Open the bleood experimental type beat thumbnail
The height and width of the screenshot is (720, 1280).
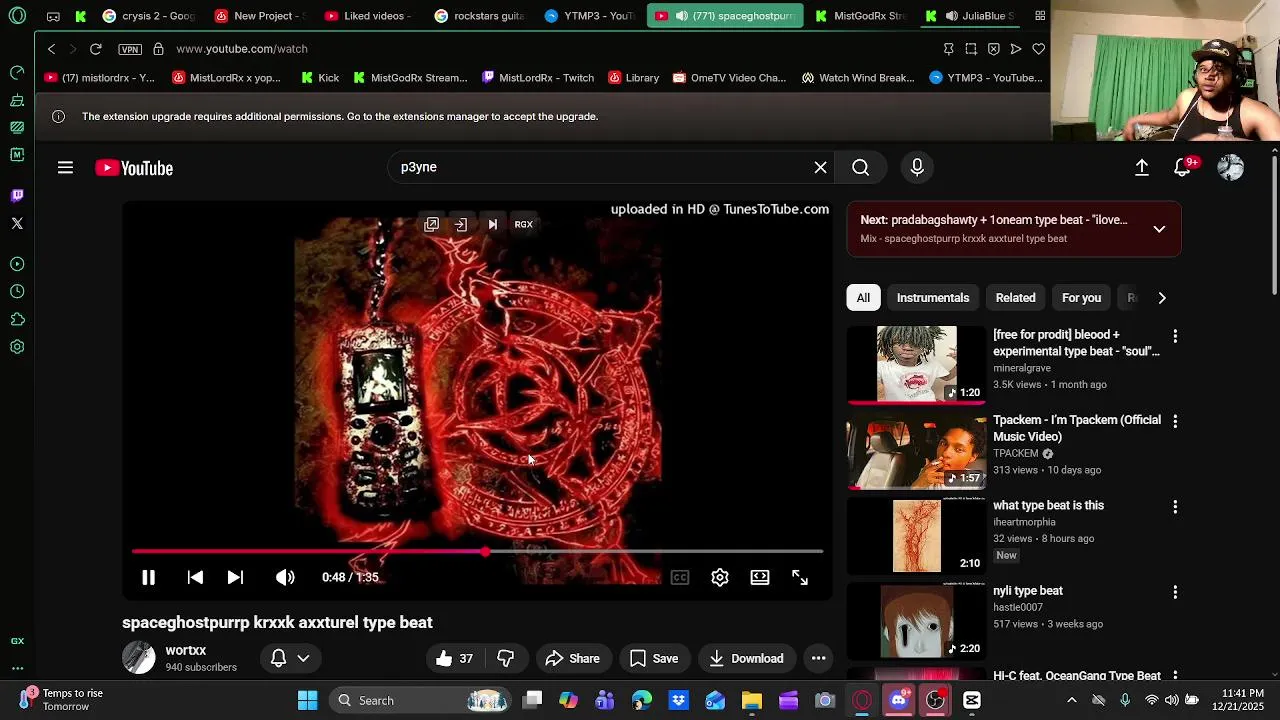click(x=916, y=364)
